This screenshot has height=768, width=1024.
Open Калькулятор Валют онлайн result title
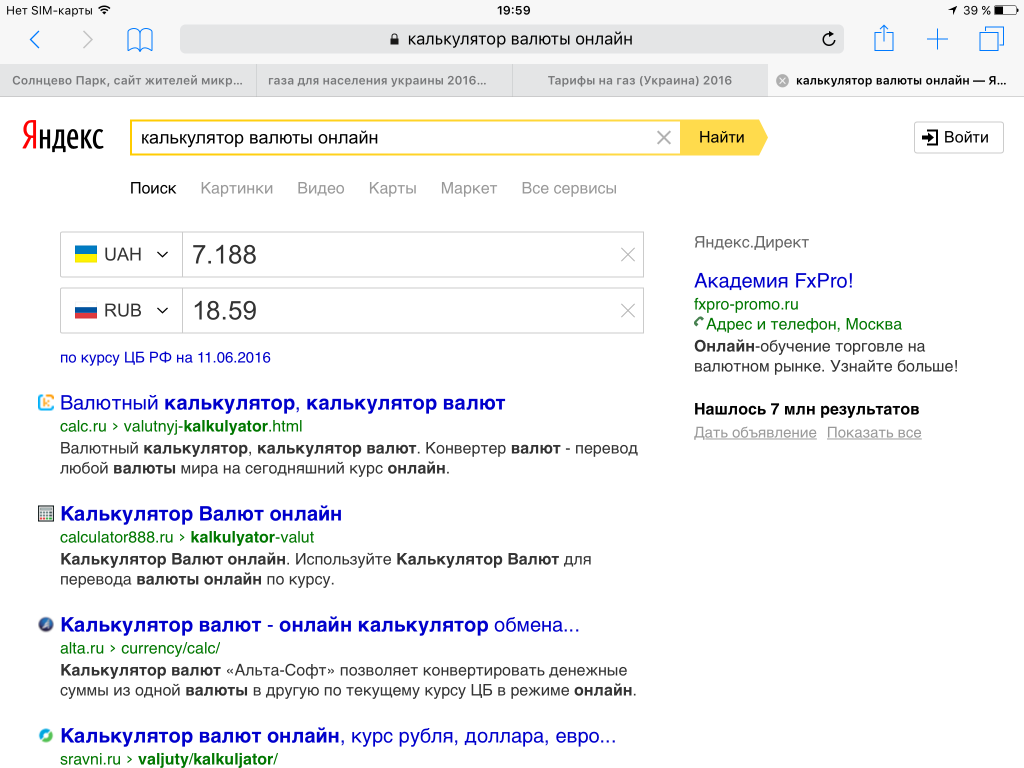201,515
